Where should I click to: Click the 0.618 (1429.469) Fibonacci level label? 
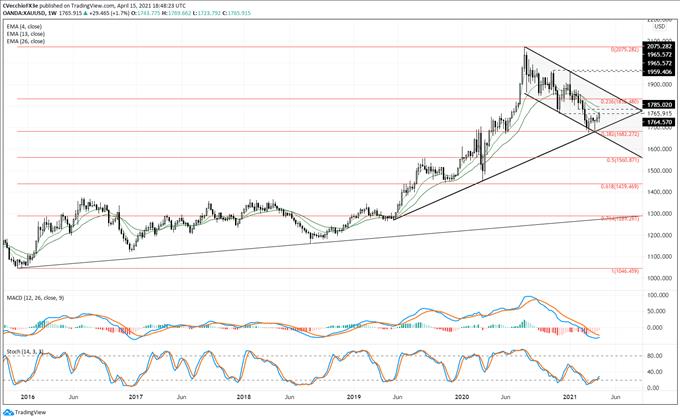(x=620, y=187)
